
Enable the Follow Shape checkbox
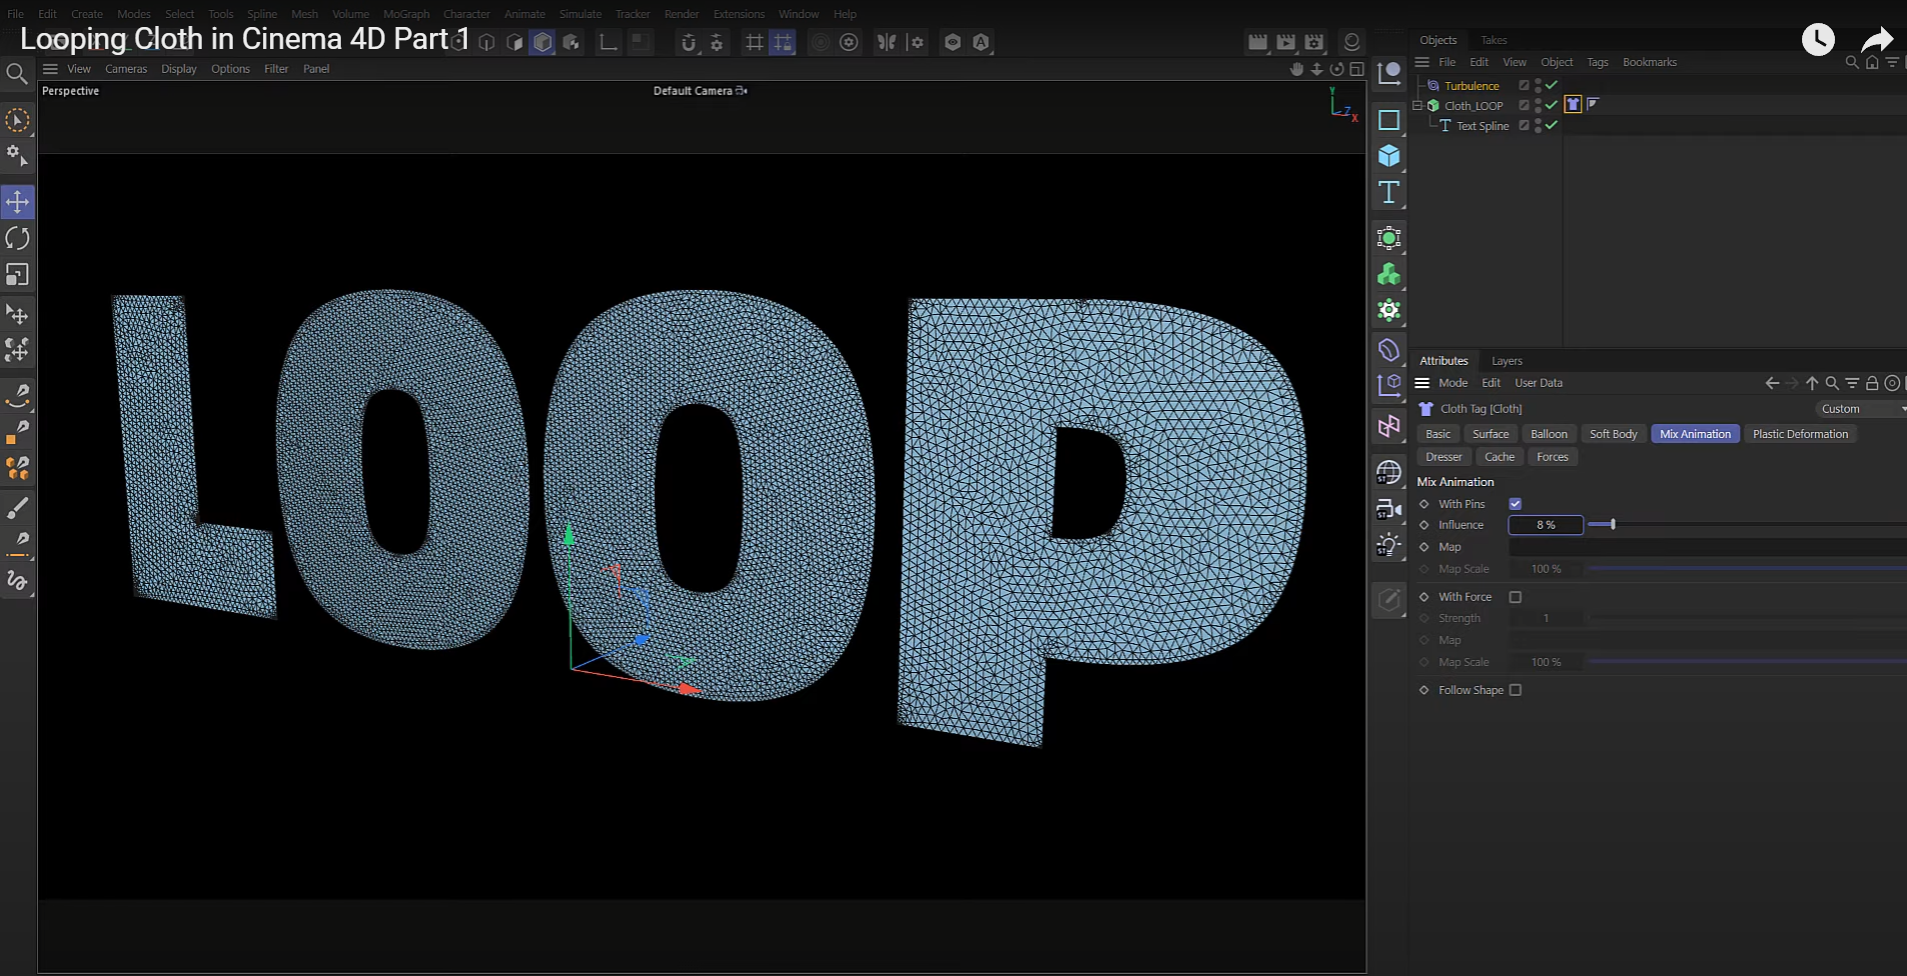click(1515, 690)
